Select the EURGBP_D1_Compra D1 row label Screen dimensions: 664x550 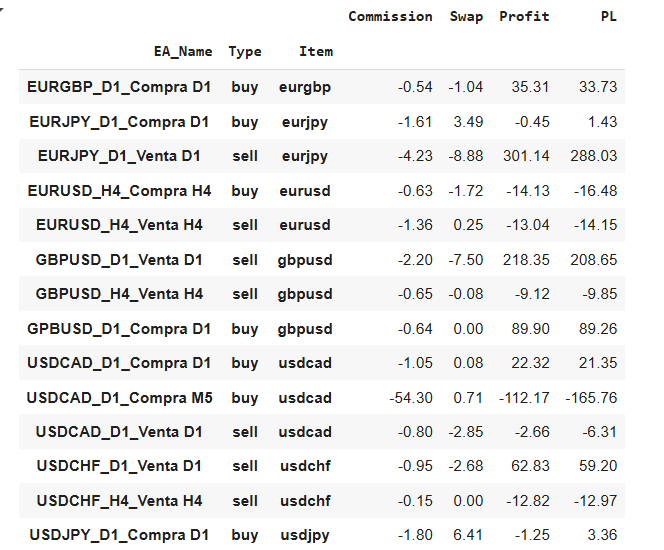(119, 87)
